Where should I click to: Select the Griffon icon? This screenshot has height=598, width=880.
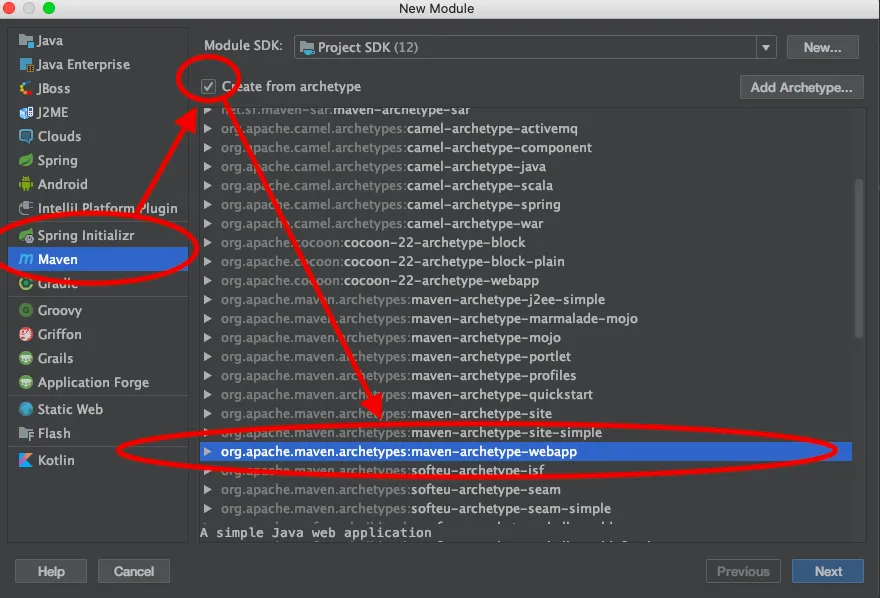pyautogui.click(x=26, y=334)
